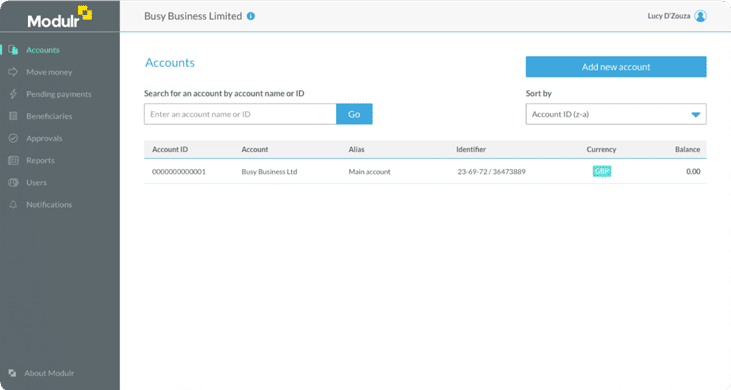
Task: Click the Add new account button
Action: (616, 67)
